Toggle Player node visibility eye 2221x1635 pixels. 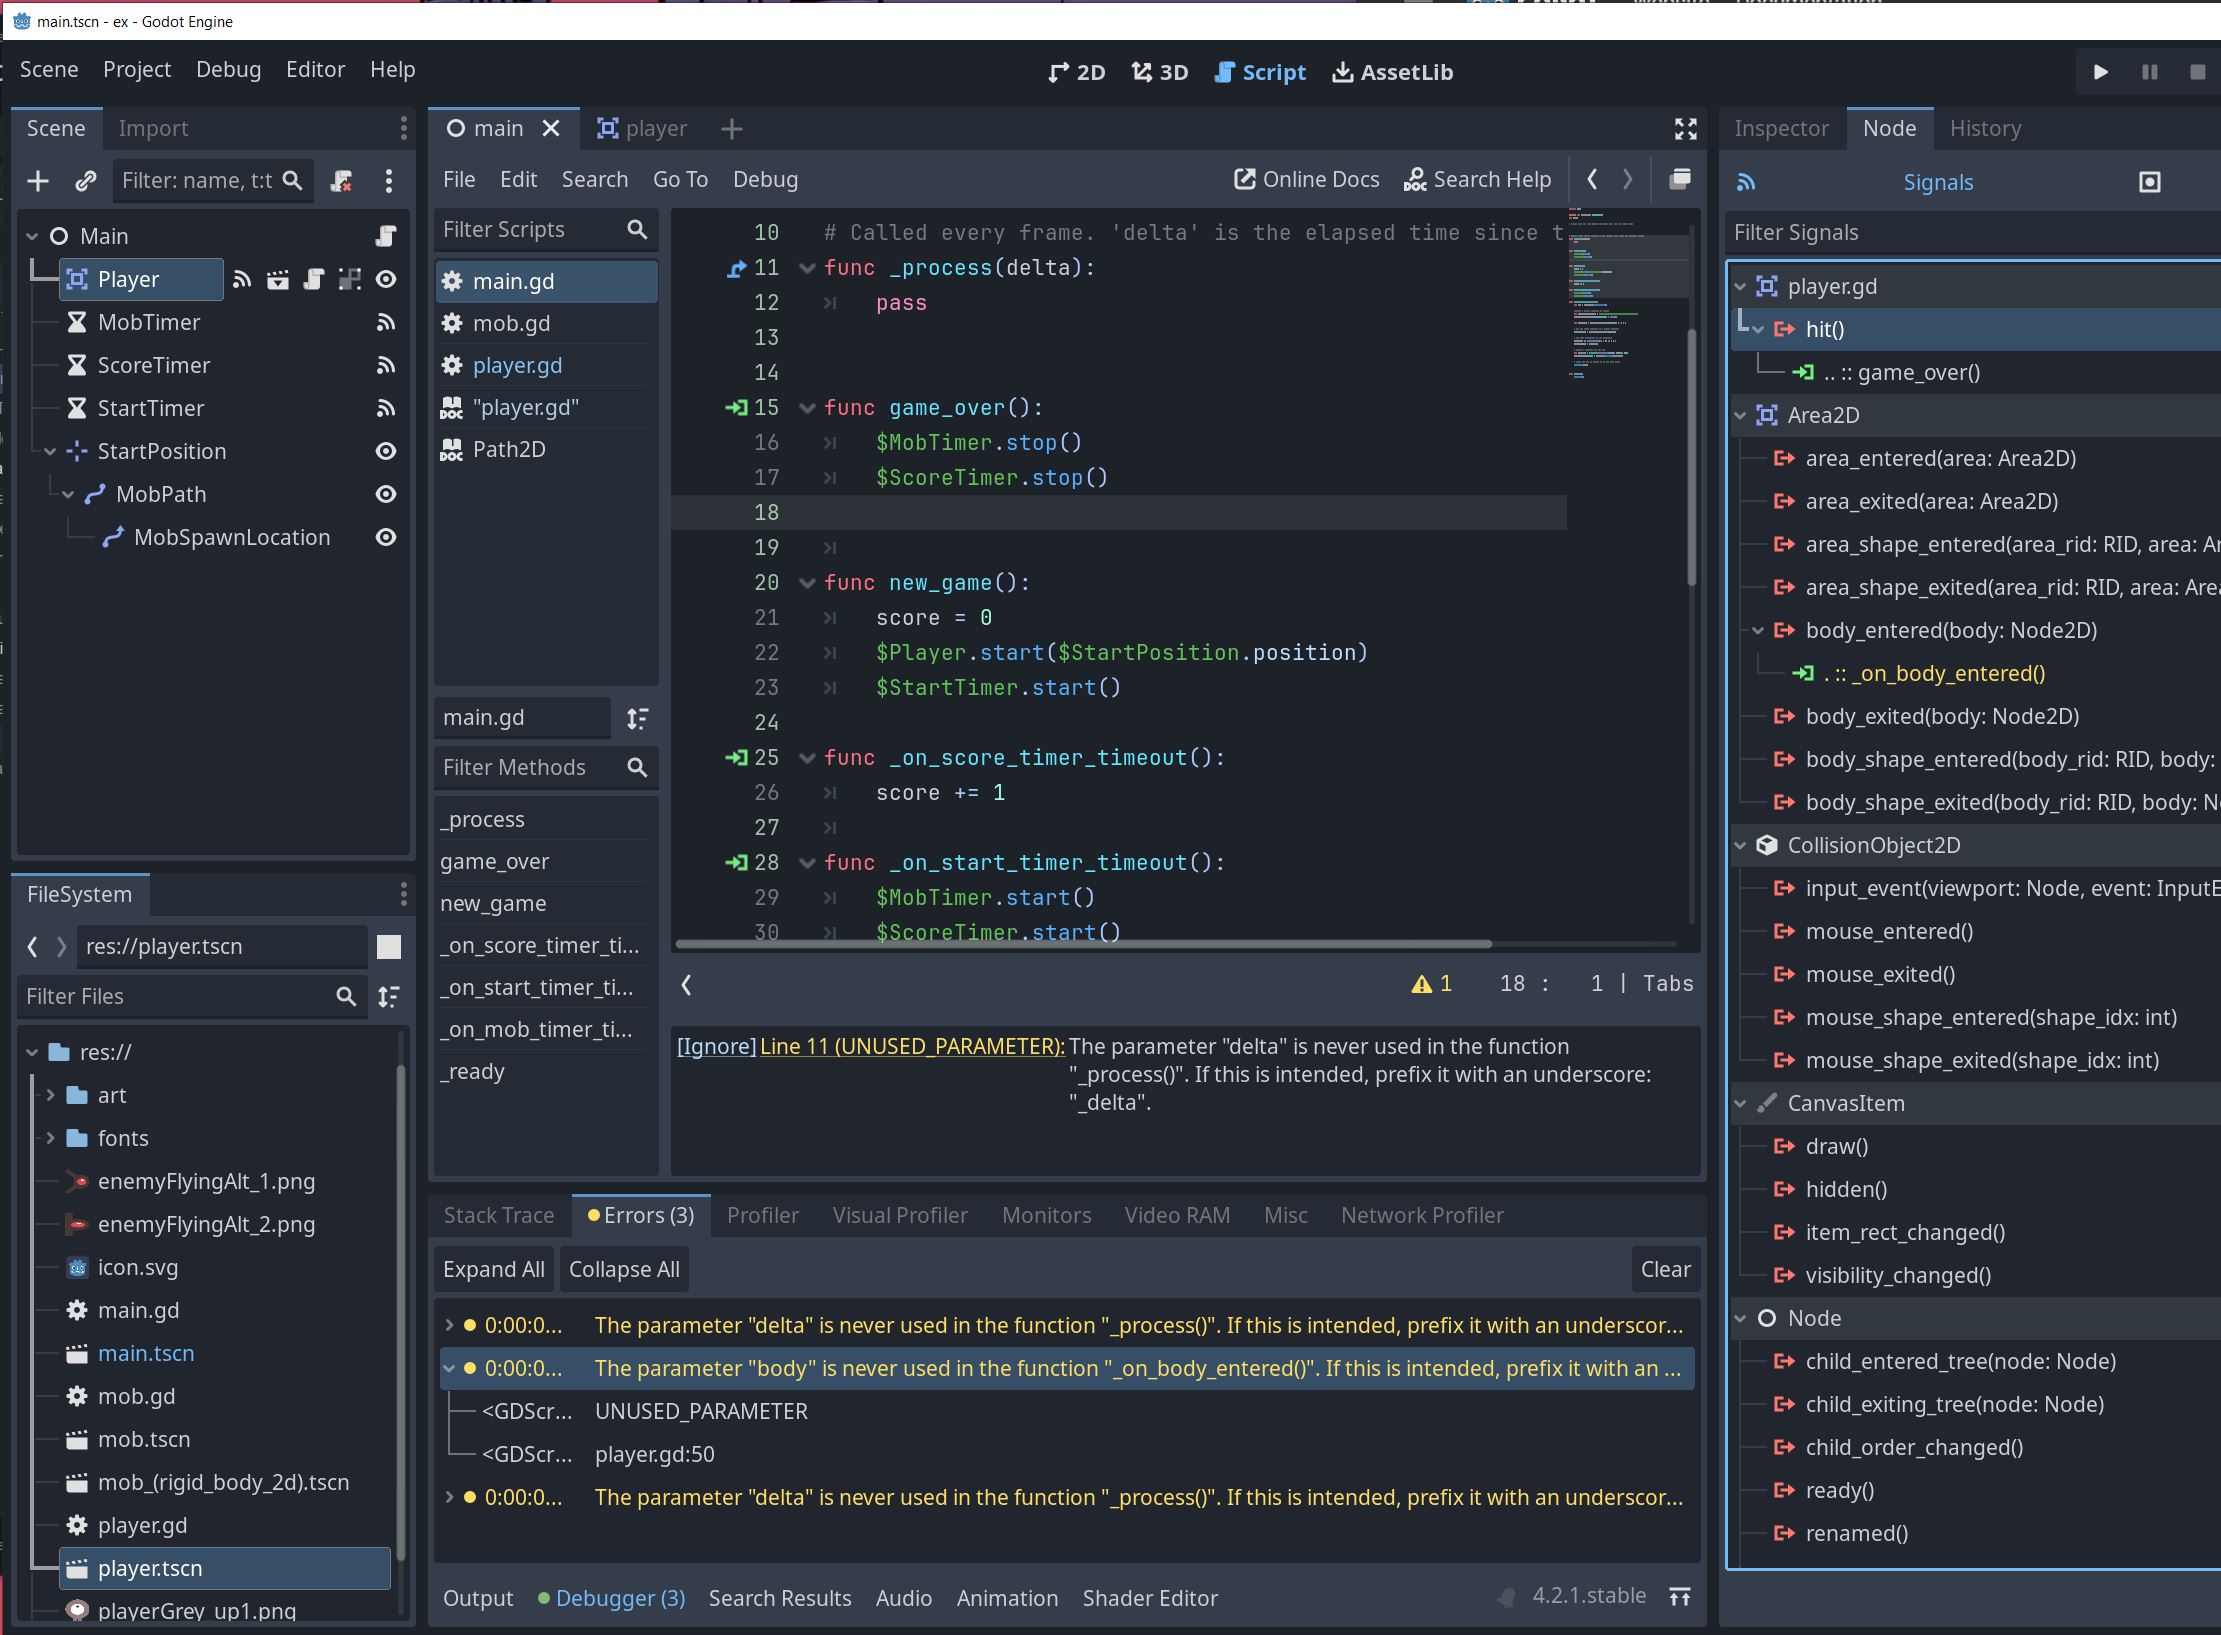[385, 279]
